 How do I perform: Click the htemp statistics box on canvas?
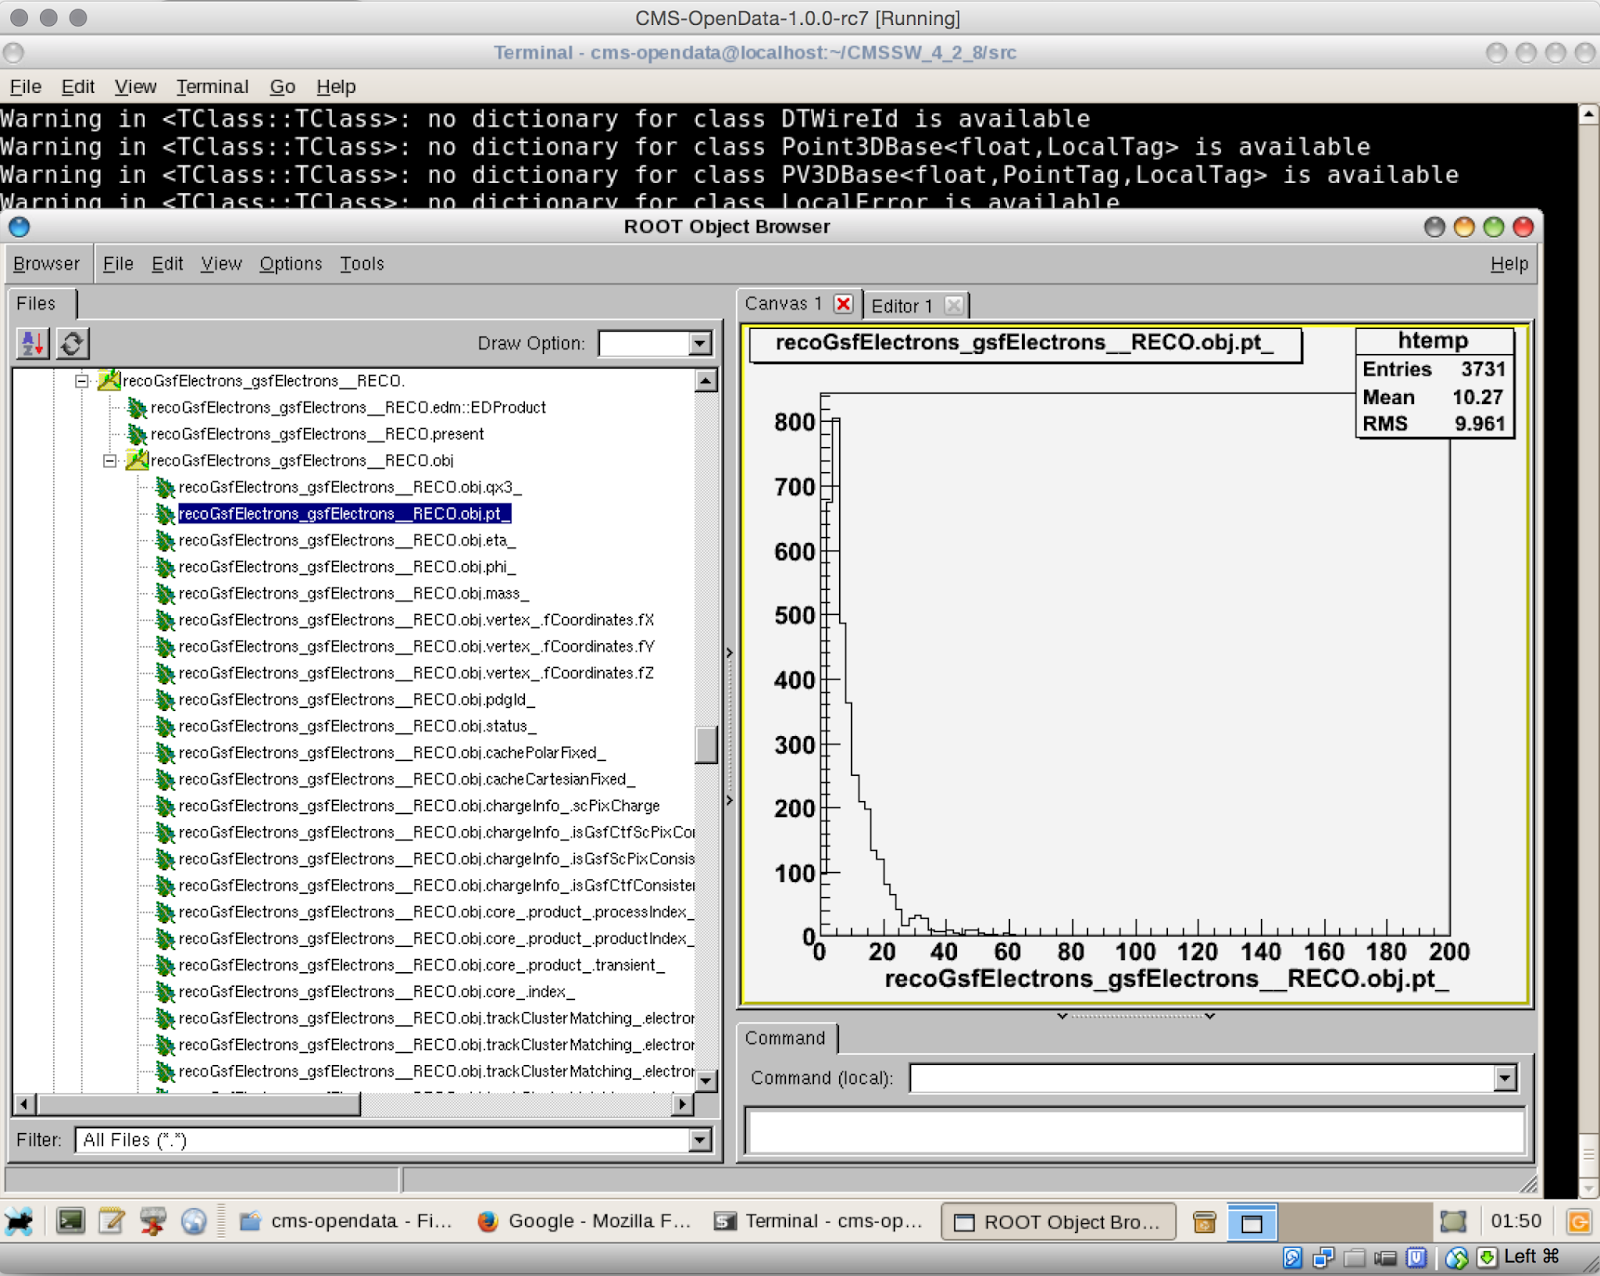[1434, 383]
